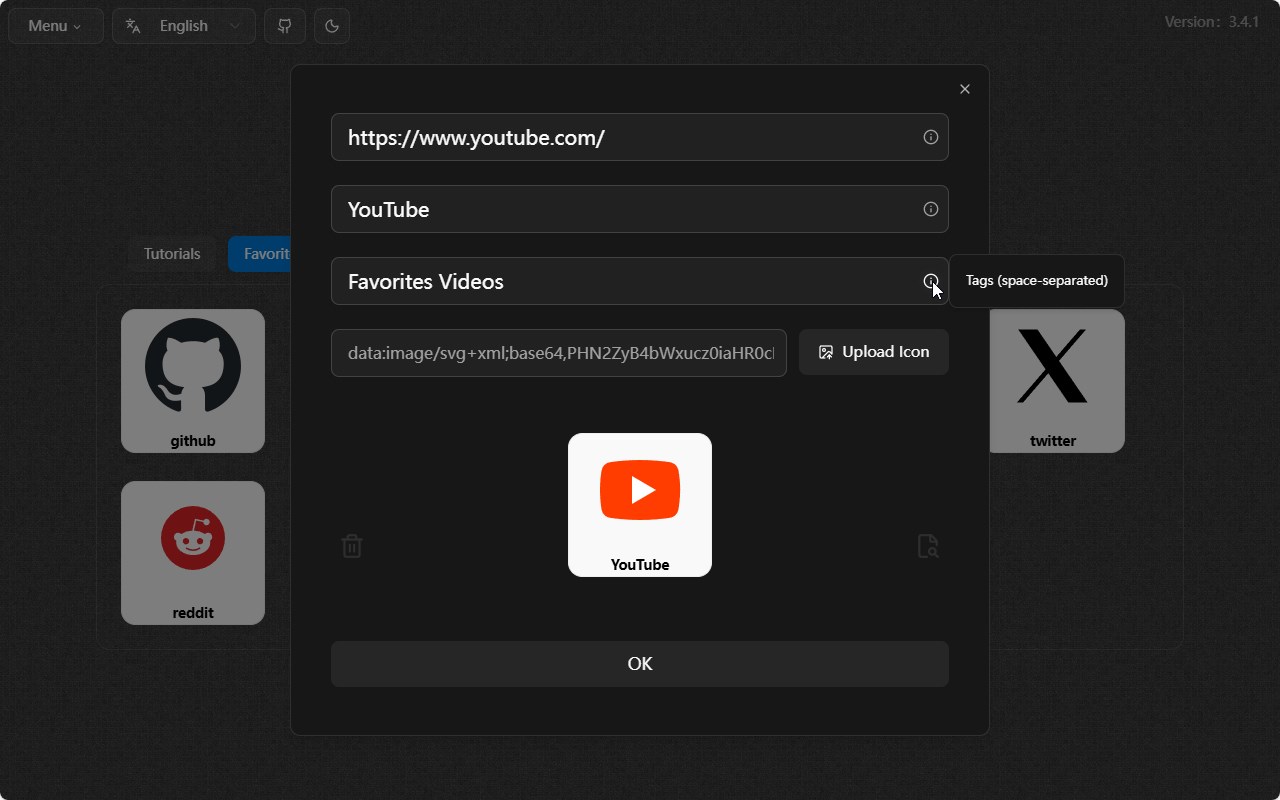1280x800 pixels.
Task: Toggle dark mode moon icon
Action: click(332, 26)
